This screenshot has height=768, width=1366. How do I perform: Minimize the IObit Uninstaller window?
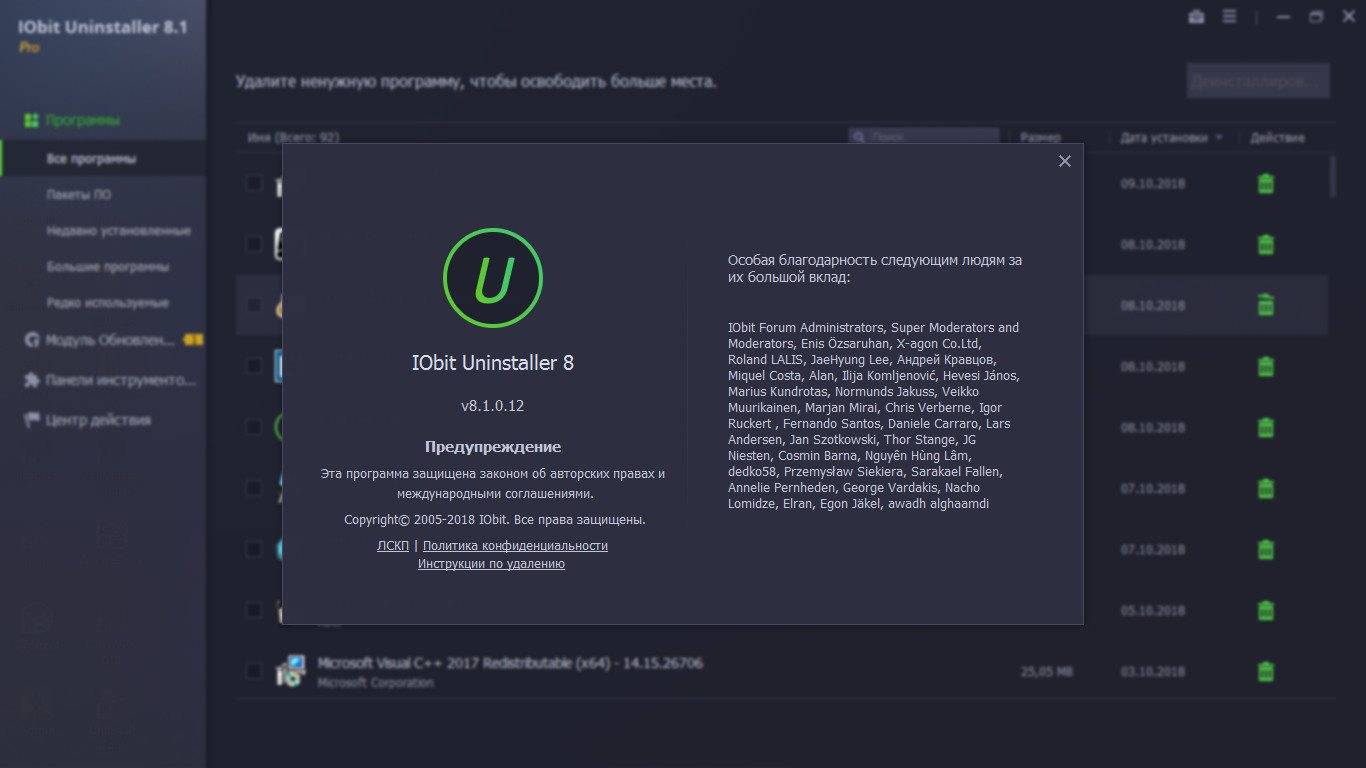pyautogui.click(x=1283, y=17)
